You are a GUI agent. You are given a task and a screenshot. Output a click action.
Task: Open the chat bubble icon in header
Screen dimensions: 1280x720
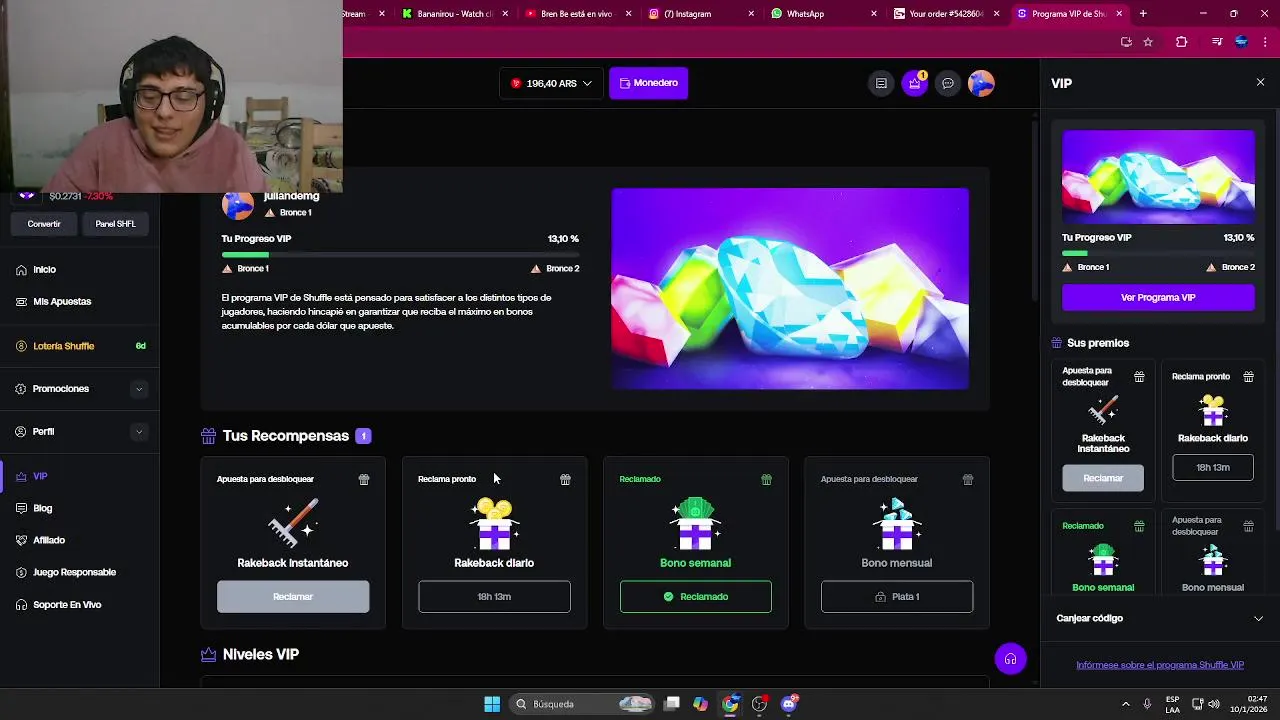(948, 83)
